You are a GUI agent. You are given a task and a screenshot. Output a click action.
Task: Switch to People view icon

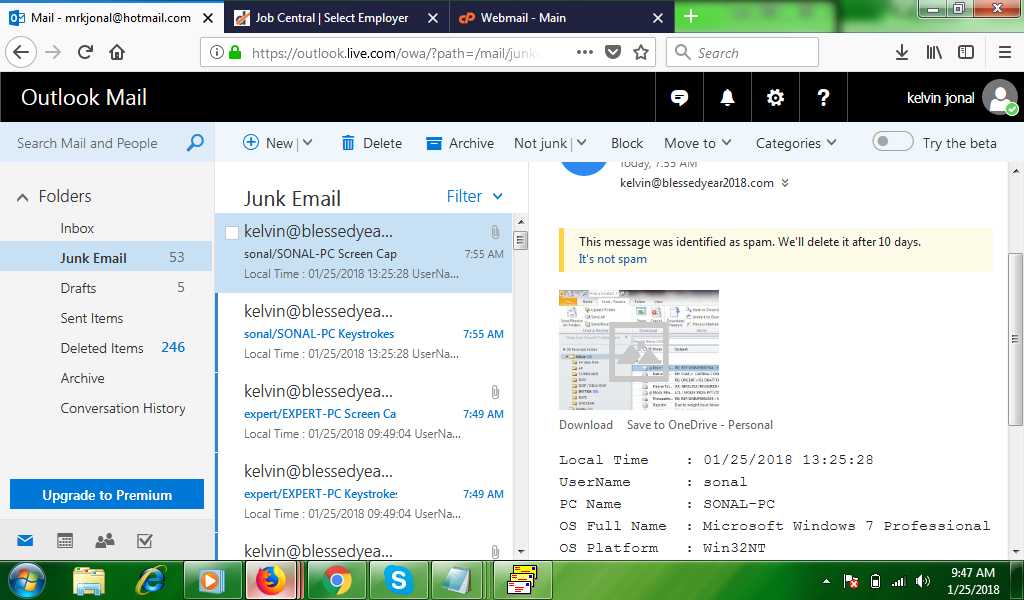click(105, 541)
